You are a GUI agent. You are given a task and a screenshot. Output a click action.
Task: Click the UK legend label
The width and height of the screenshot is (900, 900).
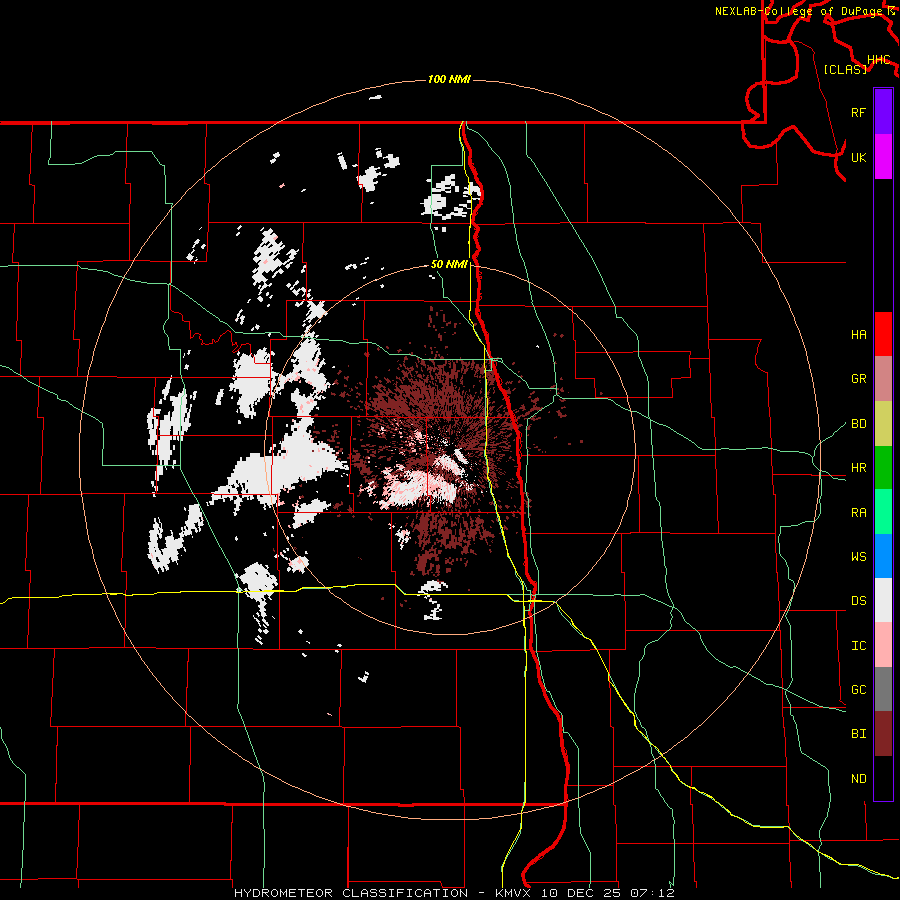(x=858, y=157)
